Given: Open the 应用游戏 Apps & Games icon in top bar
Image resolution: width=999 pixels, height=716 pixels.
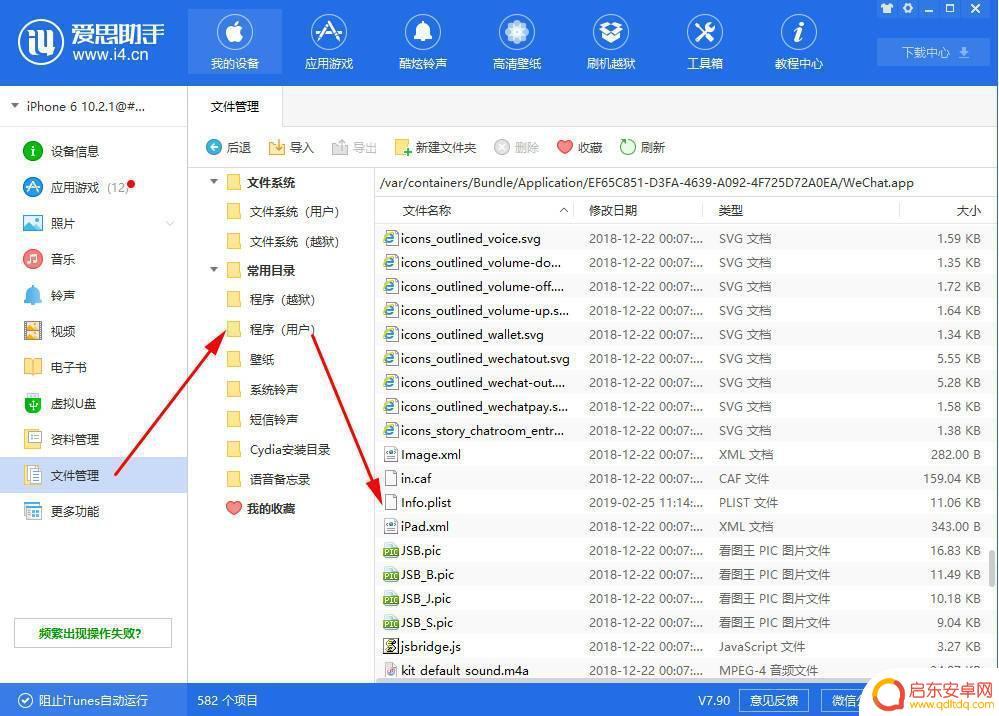Looking at the screenshot, I should (x=329, y=42).
